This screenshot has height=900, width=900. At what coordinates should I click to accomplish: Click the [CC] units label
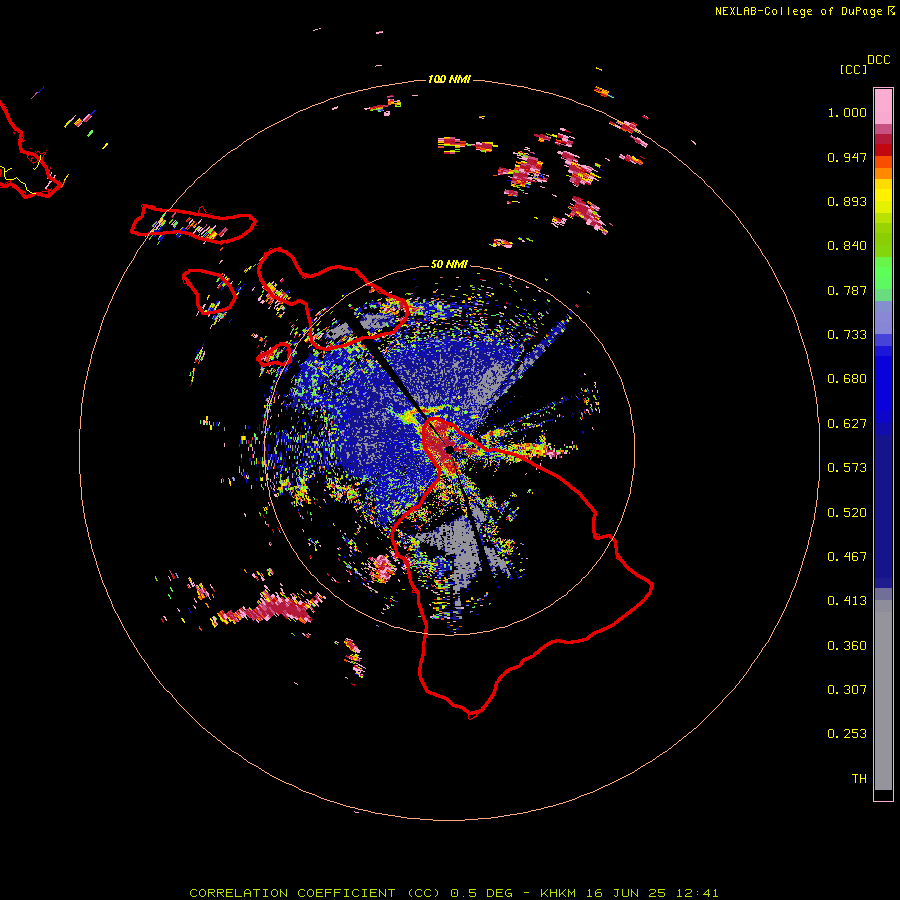pos(853,69)
